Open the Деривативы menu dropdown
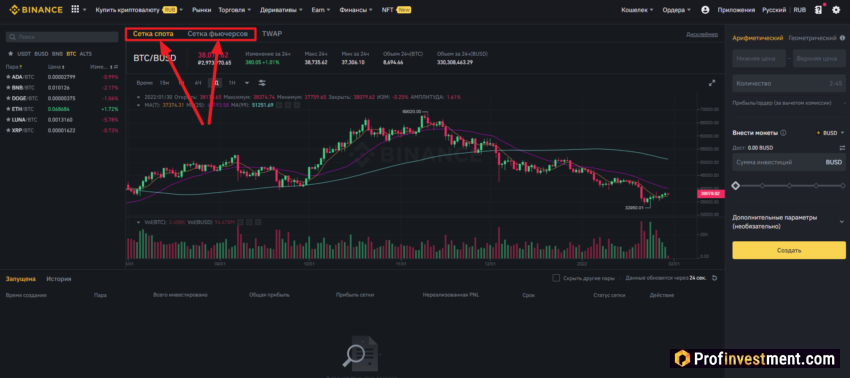This screenshot has width=850, height=378. click(281, 10)
